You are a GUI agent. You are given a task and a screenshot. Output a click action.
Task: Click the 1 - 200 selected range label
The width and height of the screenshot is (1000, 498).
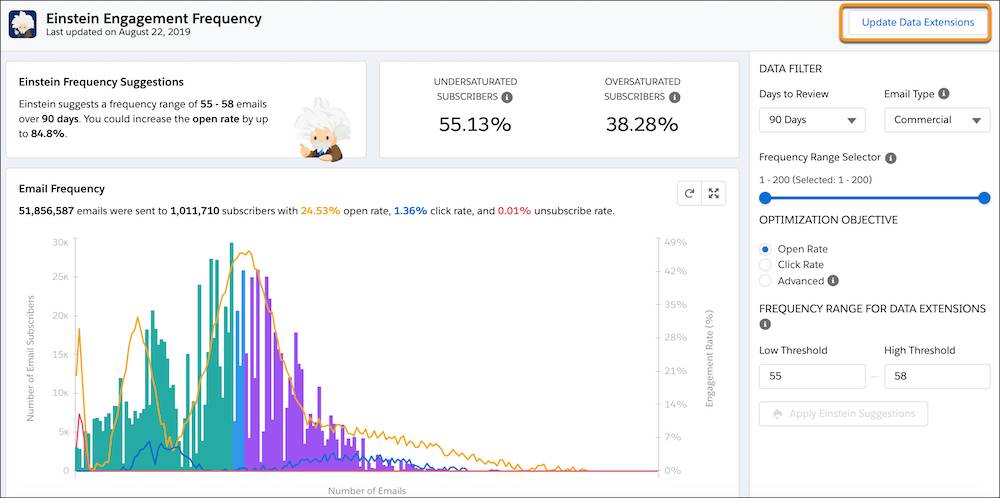pos(816,180)
